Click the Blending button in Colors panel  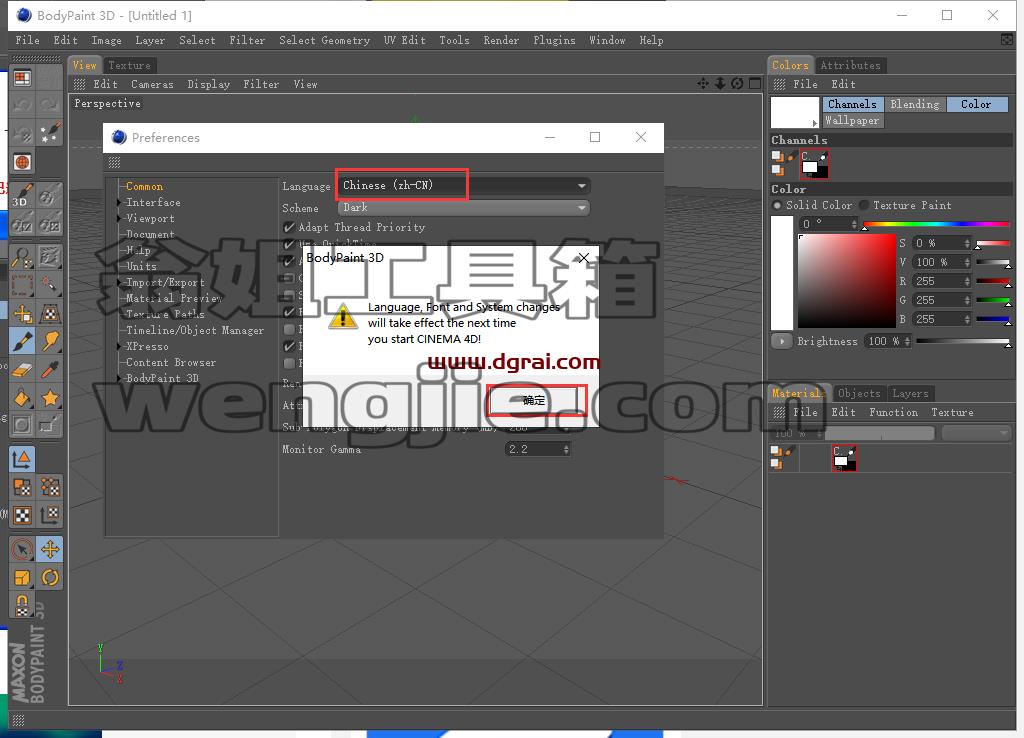pos(914,104)
